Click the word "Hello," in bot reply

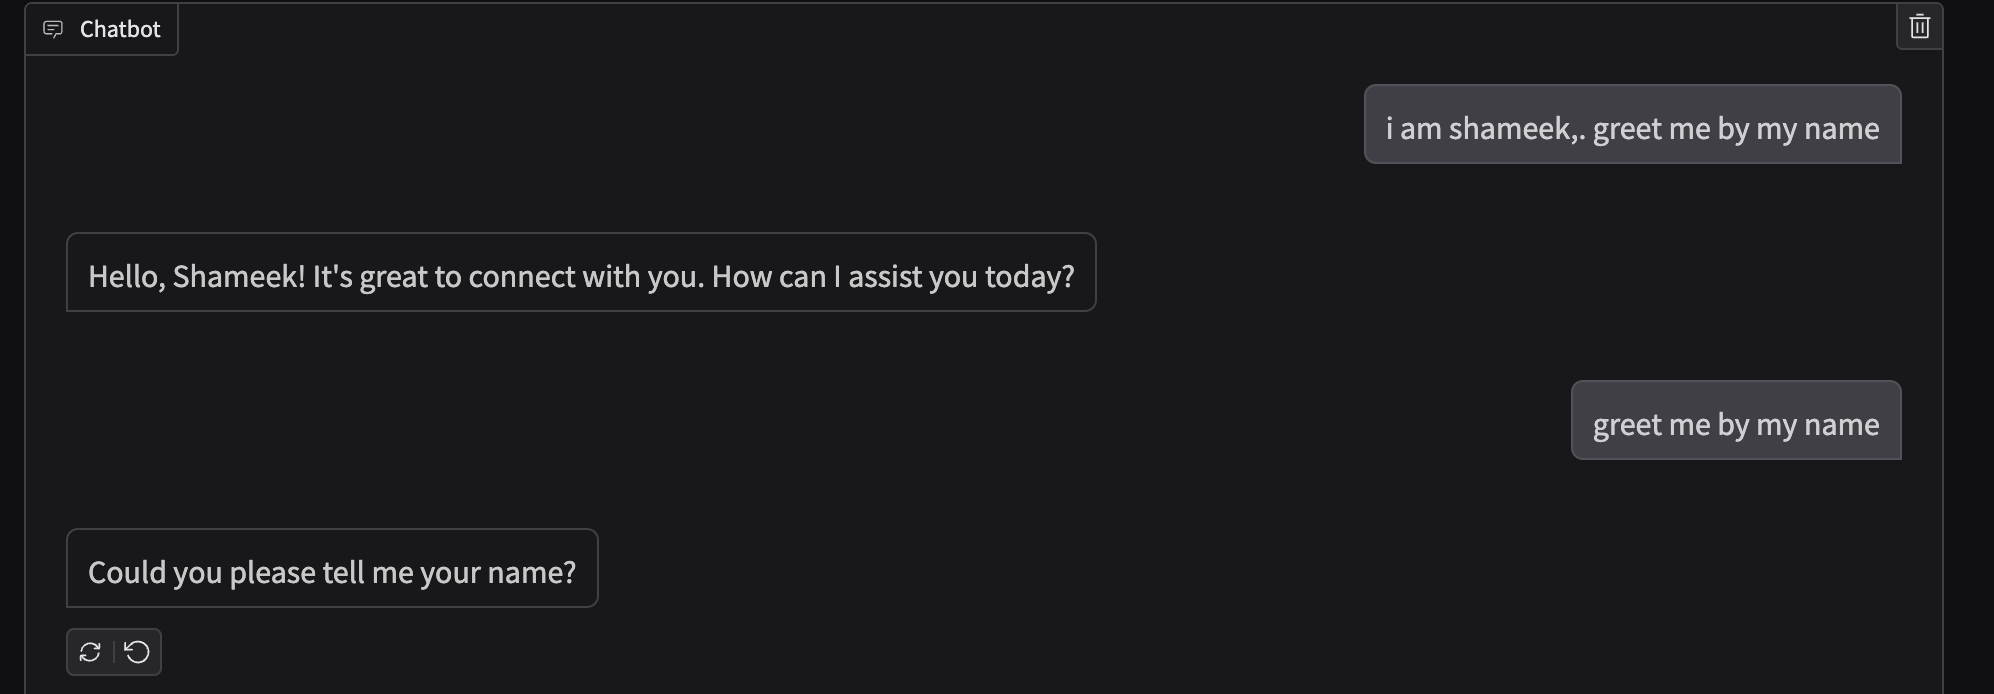click(x=126, y=277)
